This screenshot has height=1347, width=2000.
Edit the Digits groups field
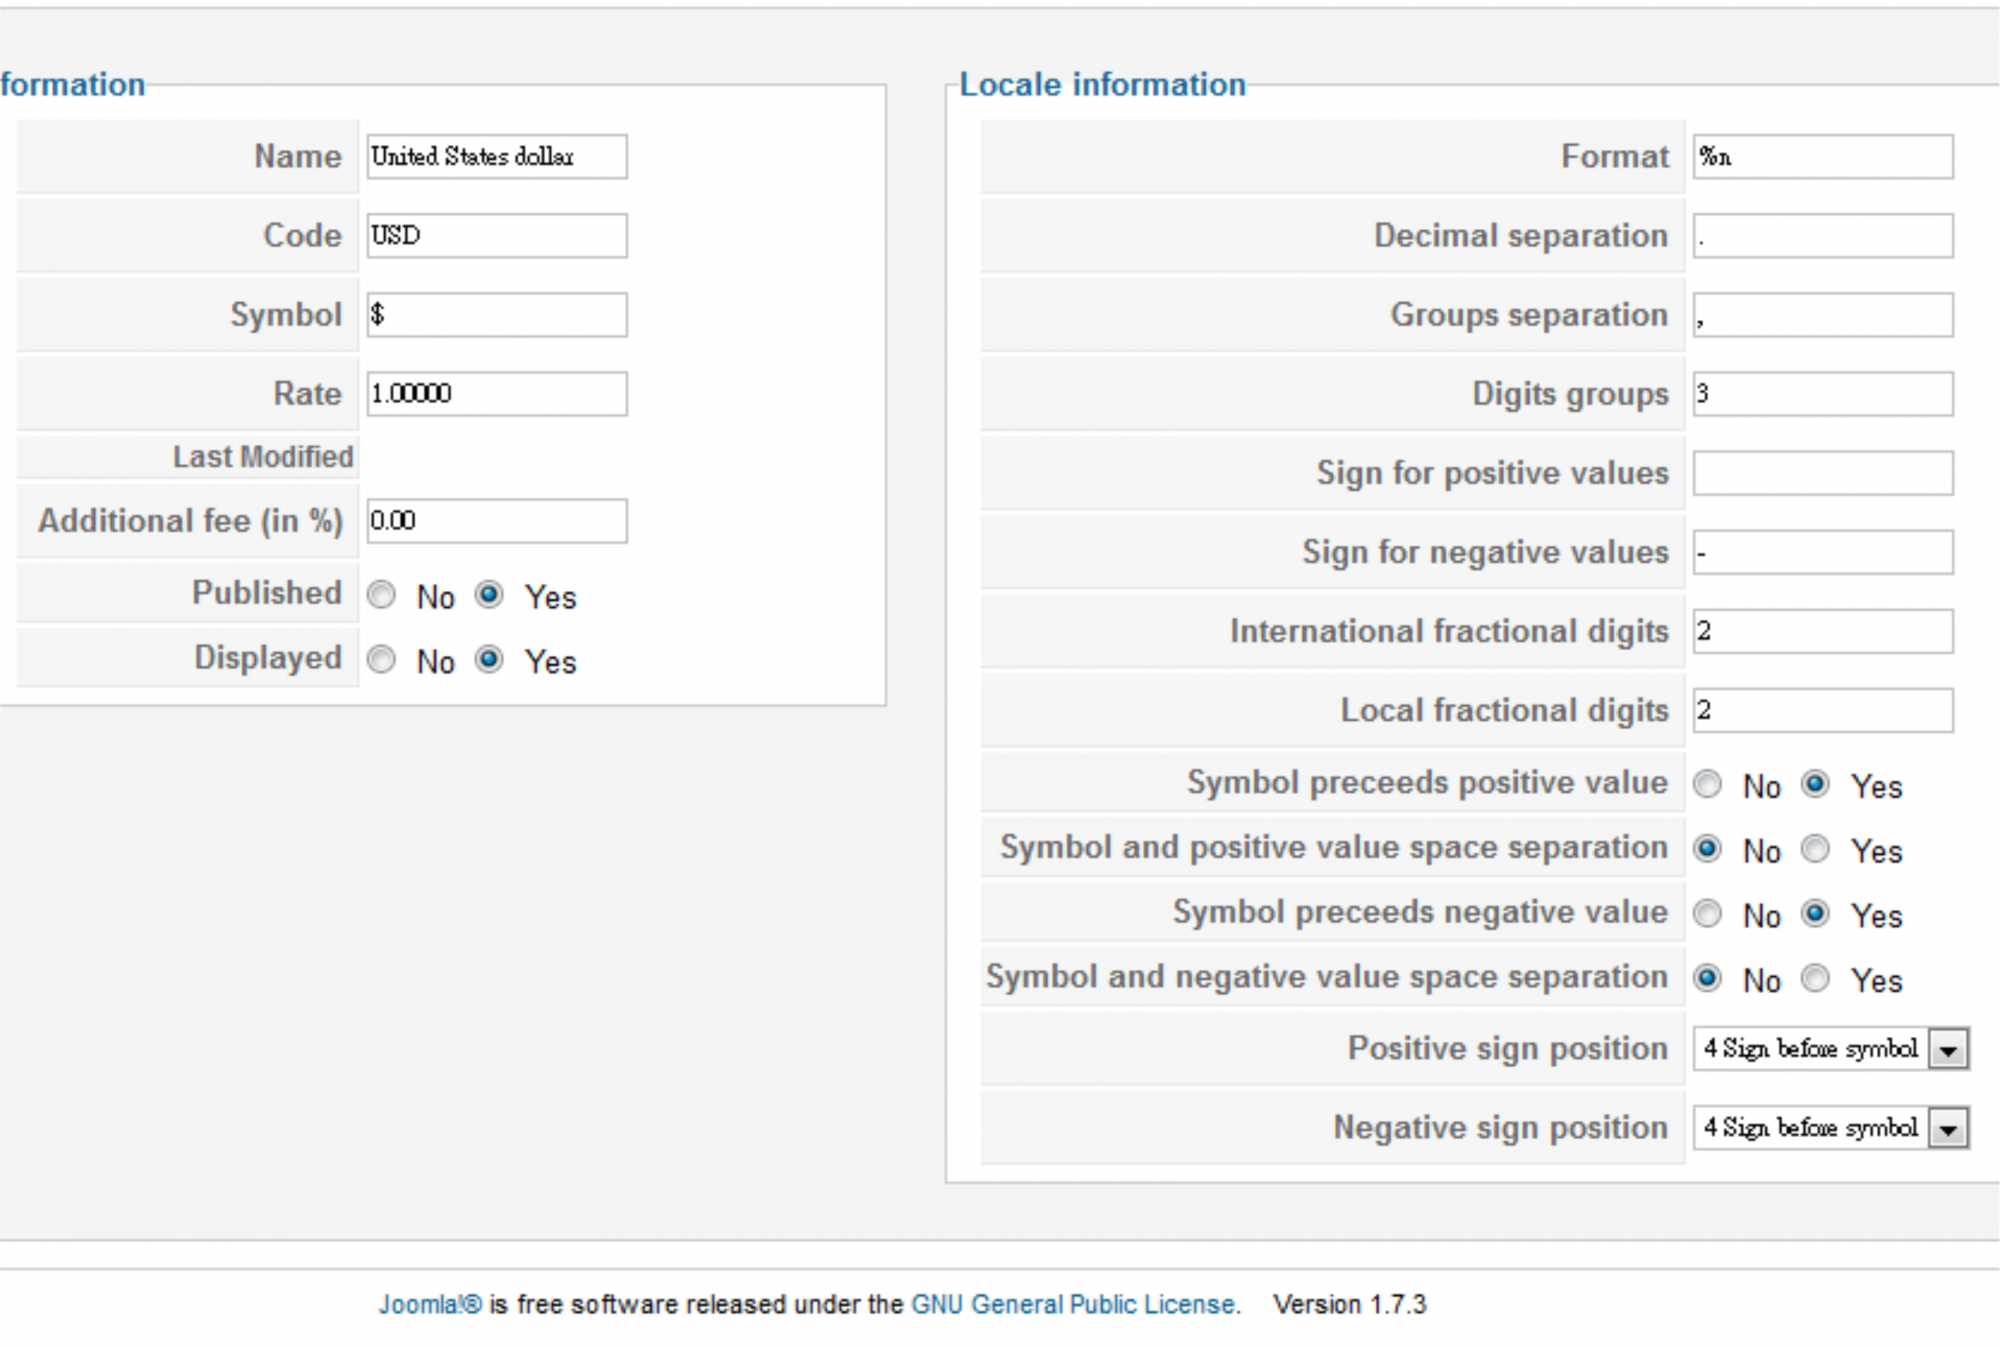(1822, 394)
